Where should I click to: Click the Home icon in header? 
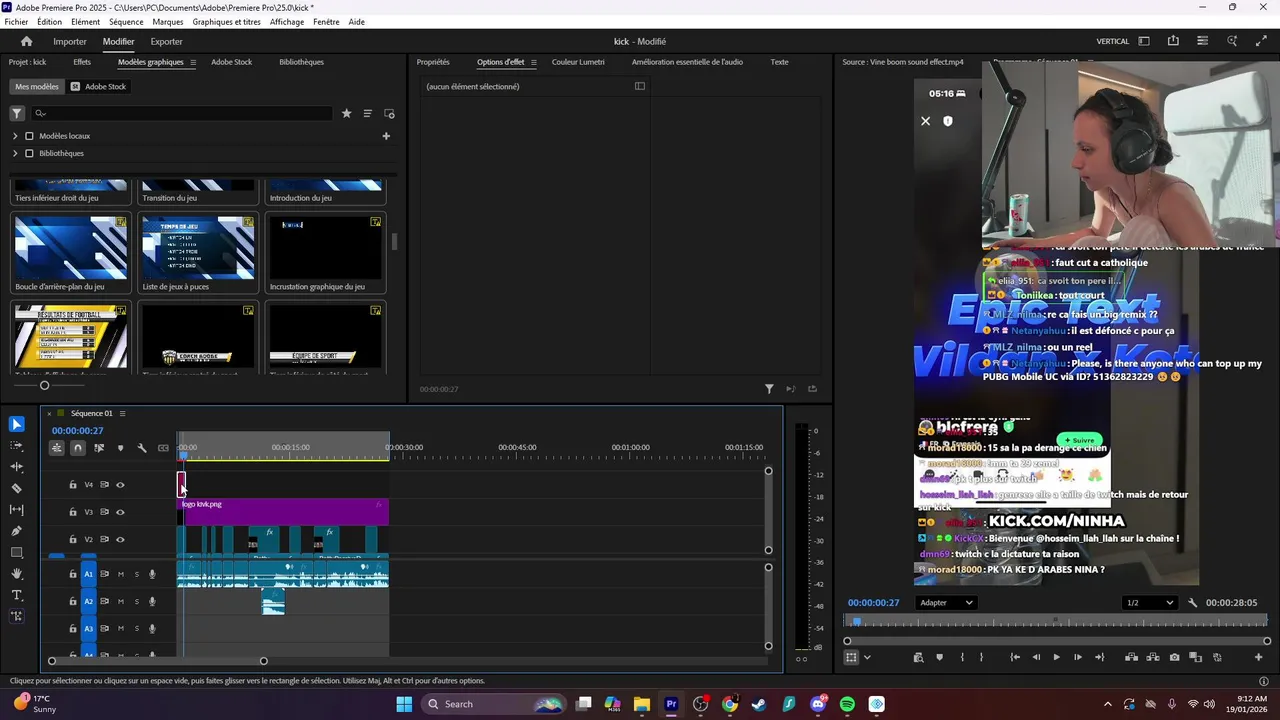click(26, 41)
